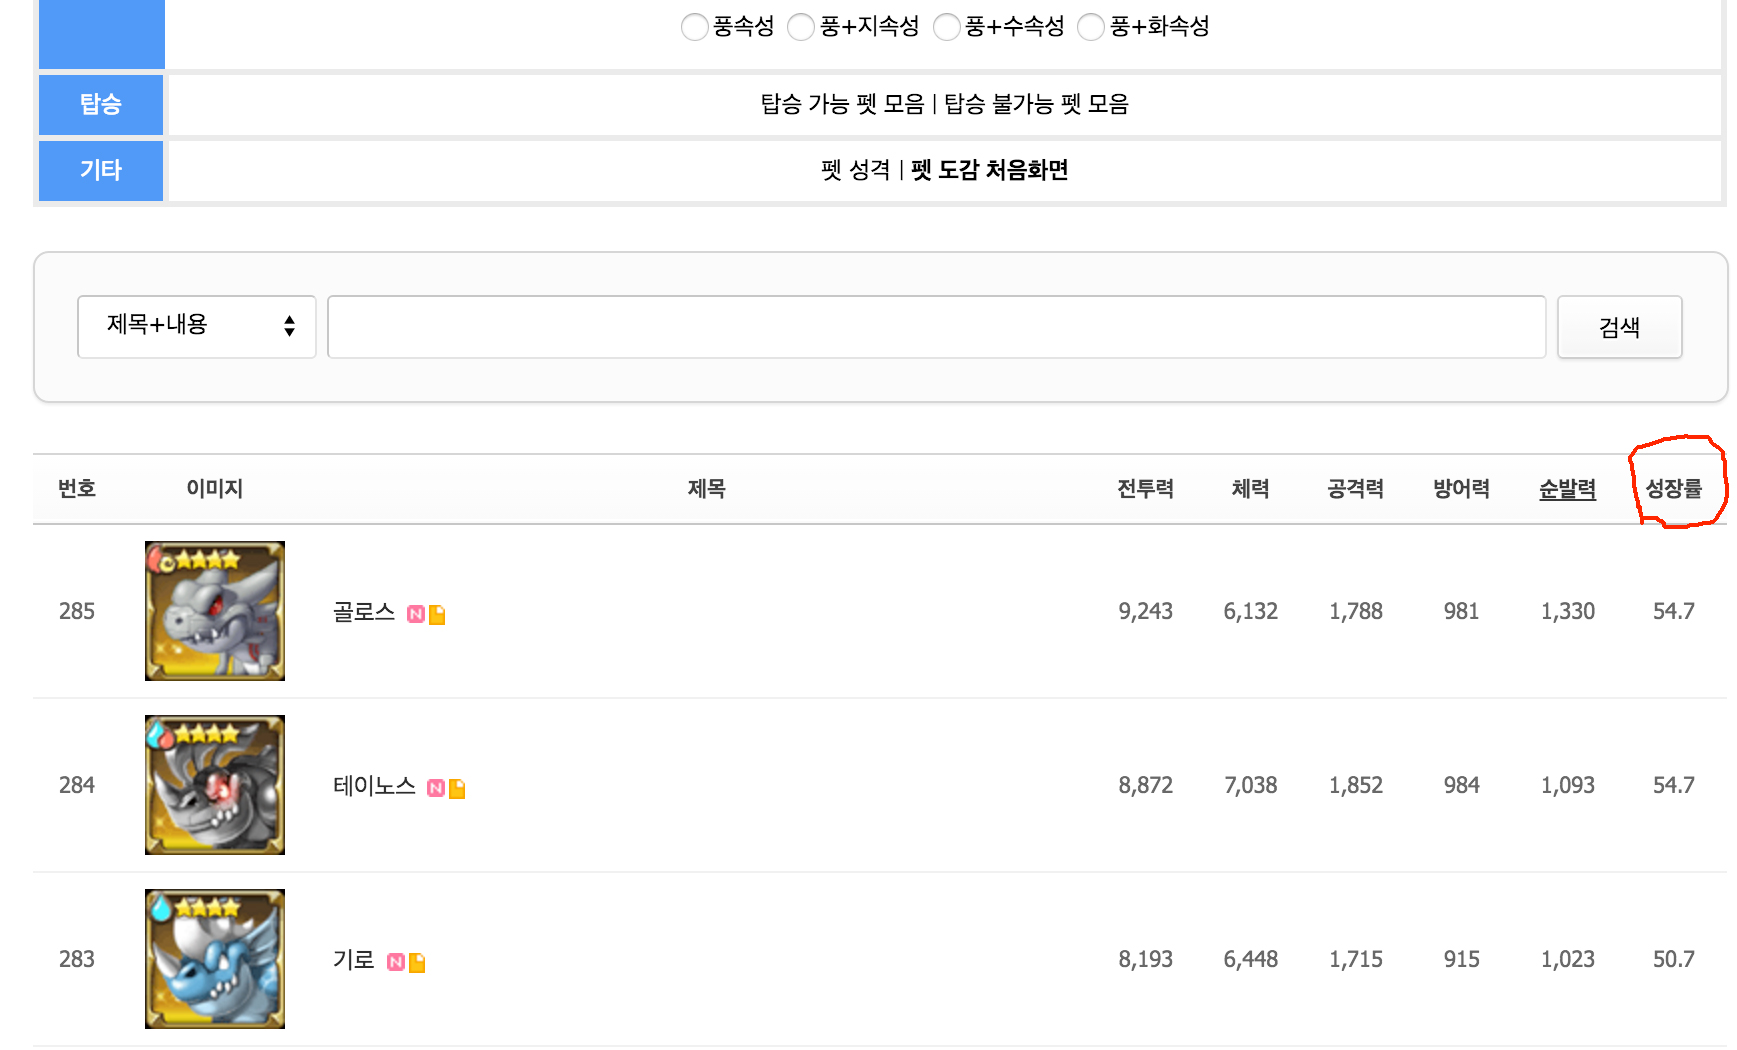The image size is (1737, 1050).
Task: Click the search text input field
Action: click(936, 326)
